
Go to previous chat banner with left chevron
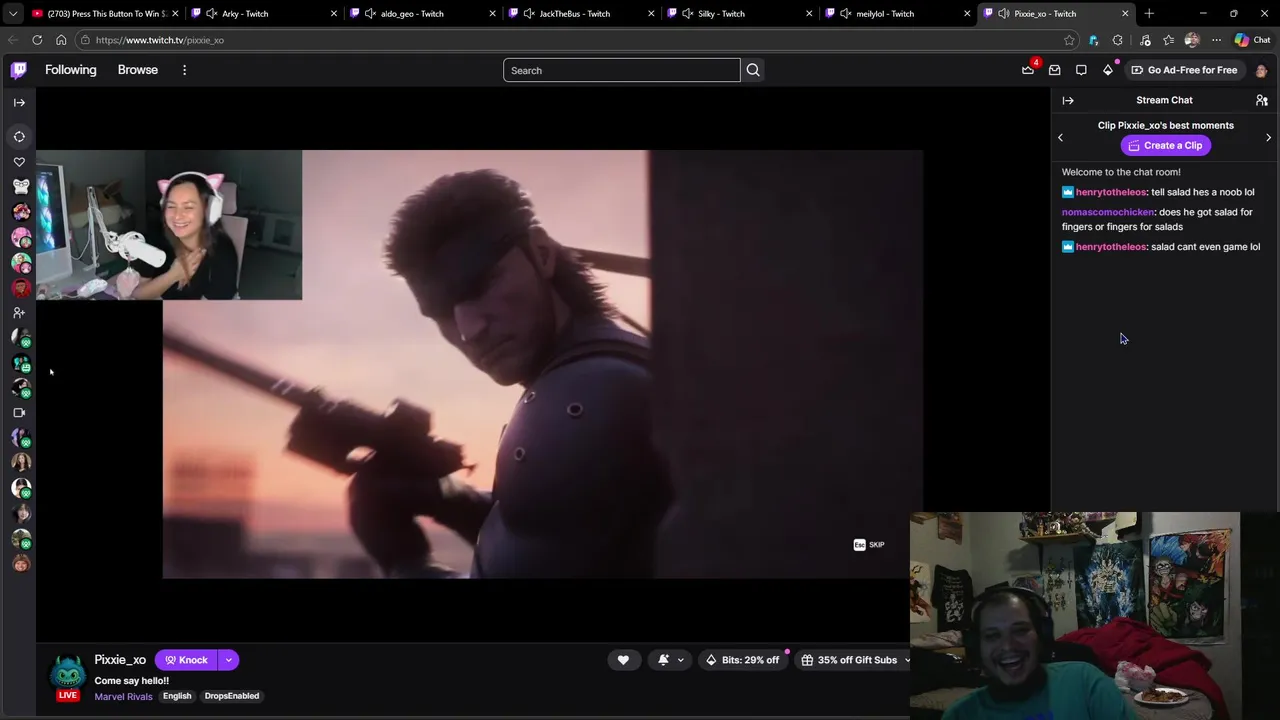coord(1061,138)
